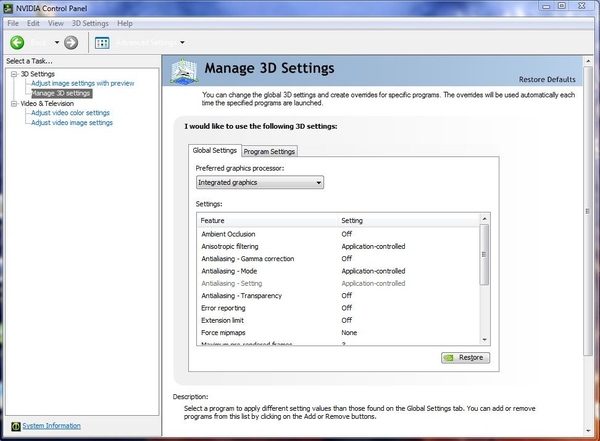Collapse the Video & Television tree node

[12, 103]
